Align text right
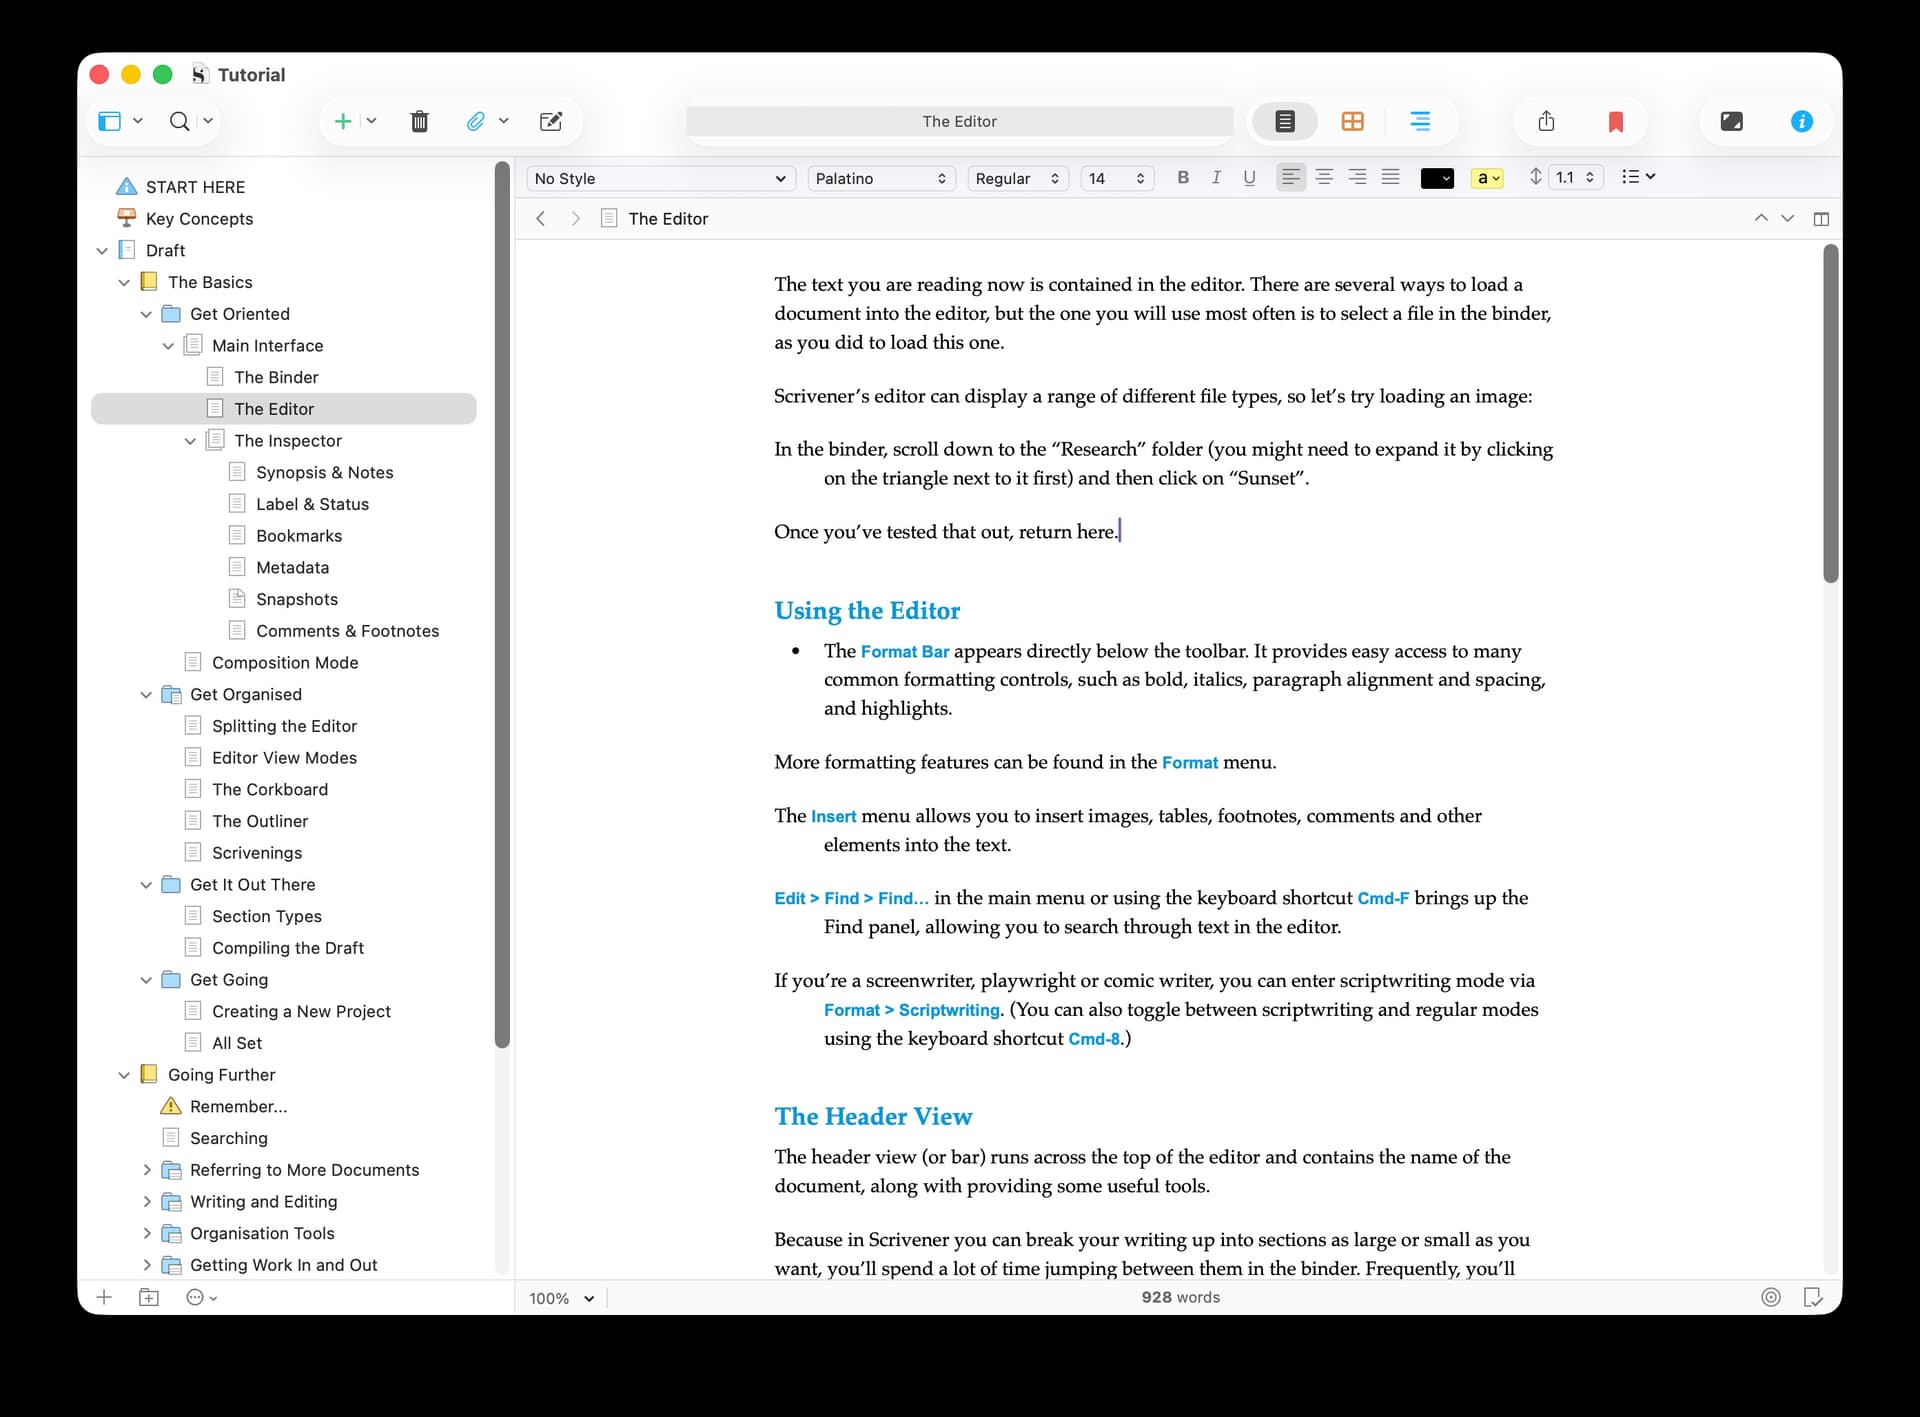Viewport: 1920px width, 1417px height. pos(1357,177)
